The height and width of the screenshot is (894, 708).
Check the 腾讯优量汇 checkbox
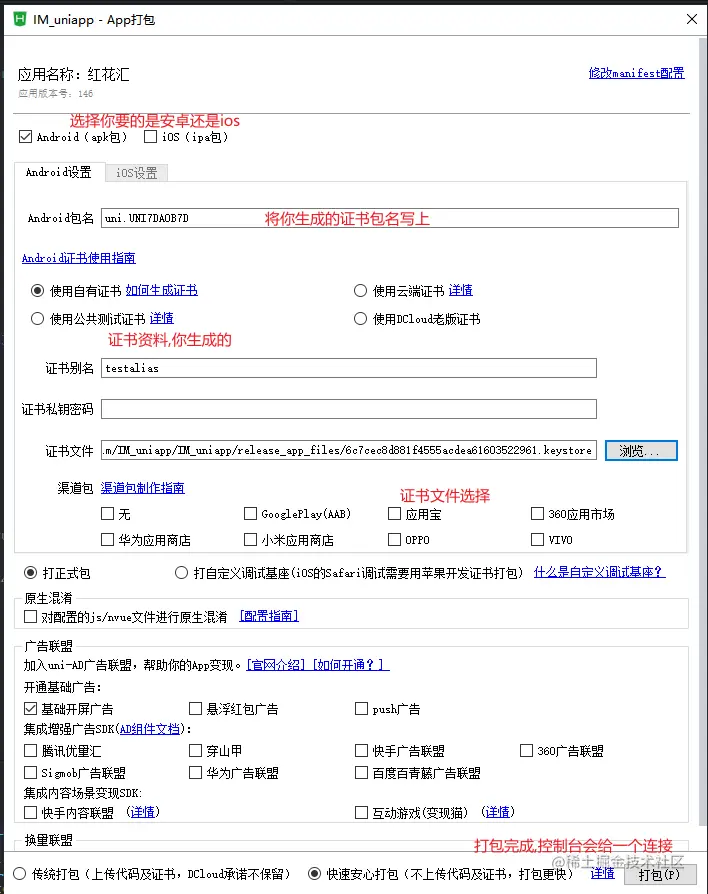pyautogui.click(x=31, y=751)
